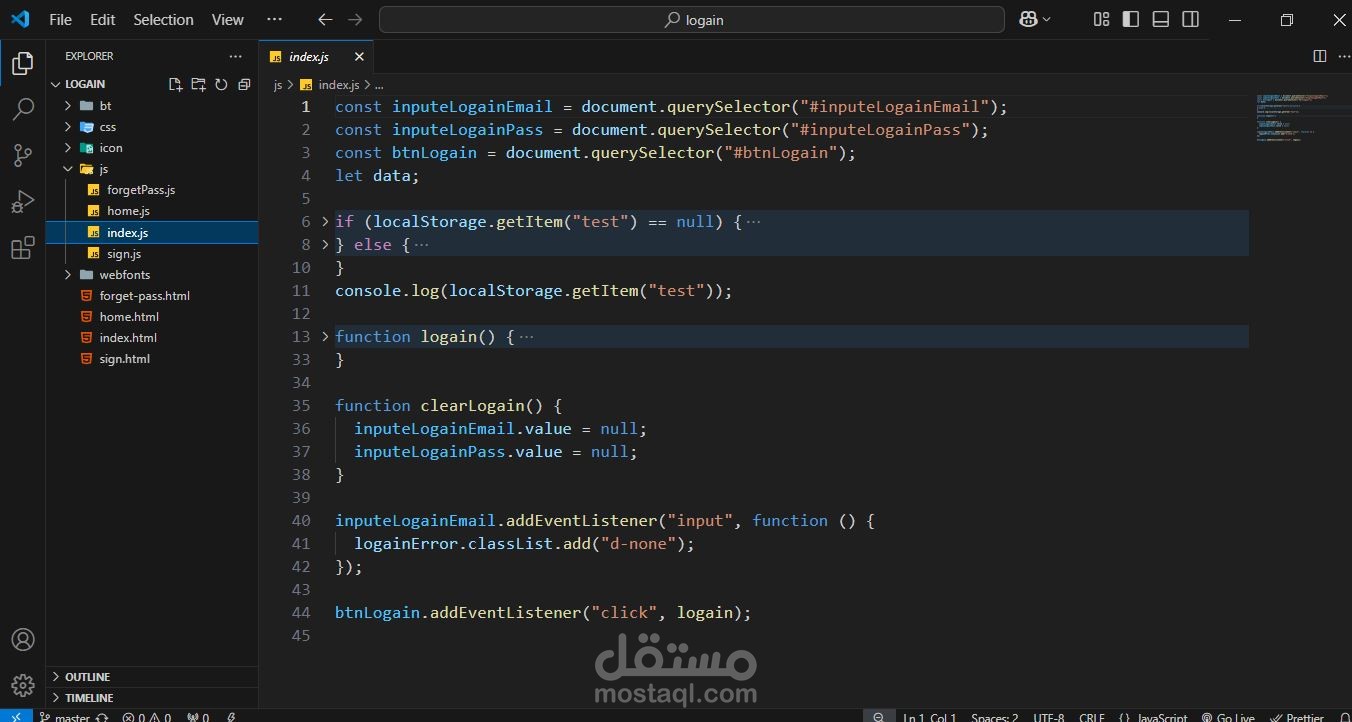
Task: Split the editor to the right
Action: [x=1320, y=56]
